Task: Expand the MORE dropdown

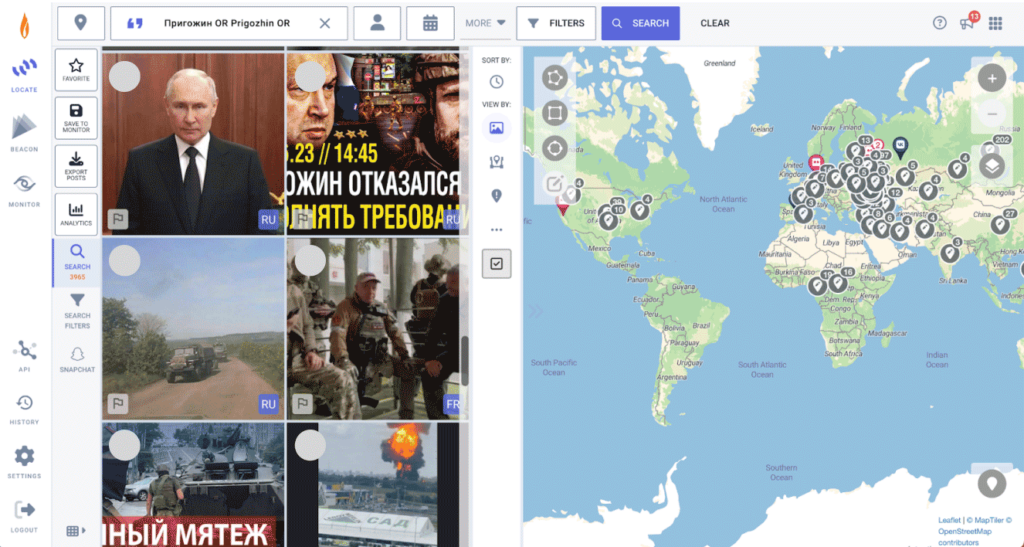Action: [x=486, y=23]
